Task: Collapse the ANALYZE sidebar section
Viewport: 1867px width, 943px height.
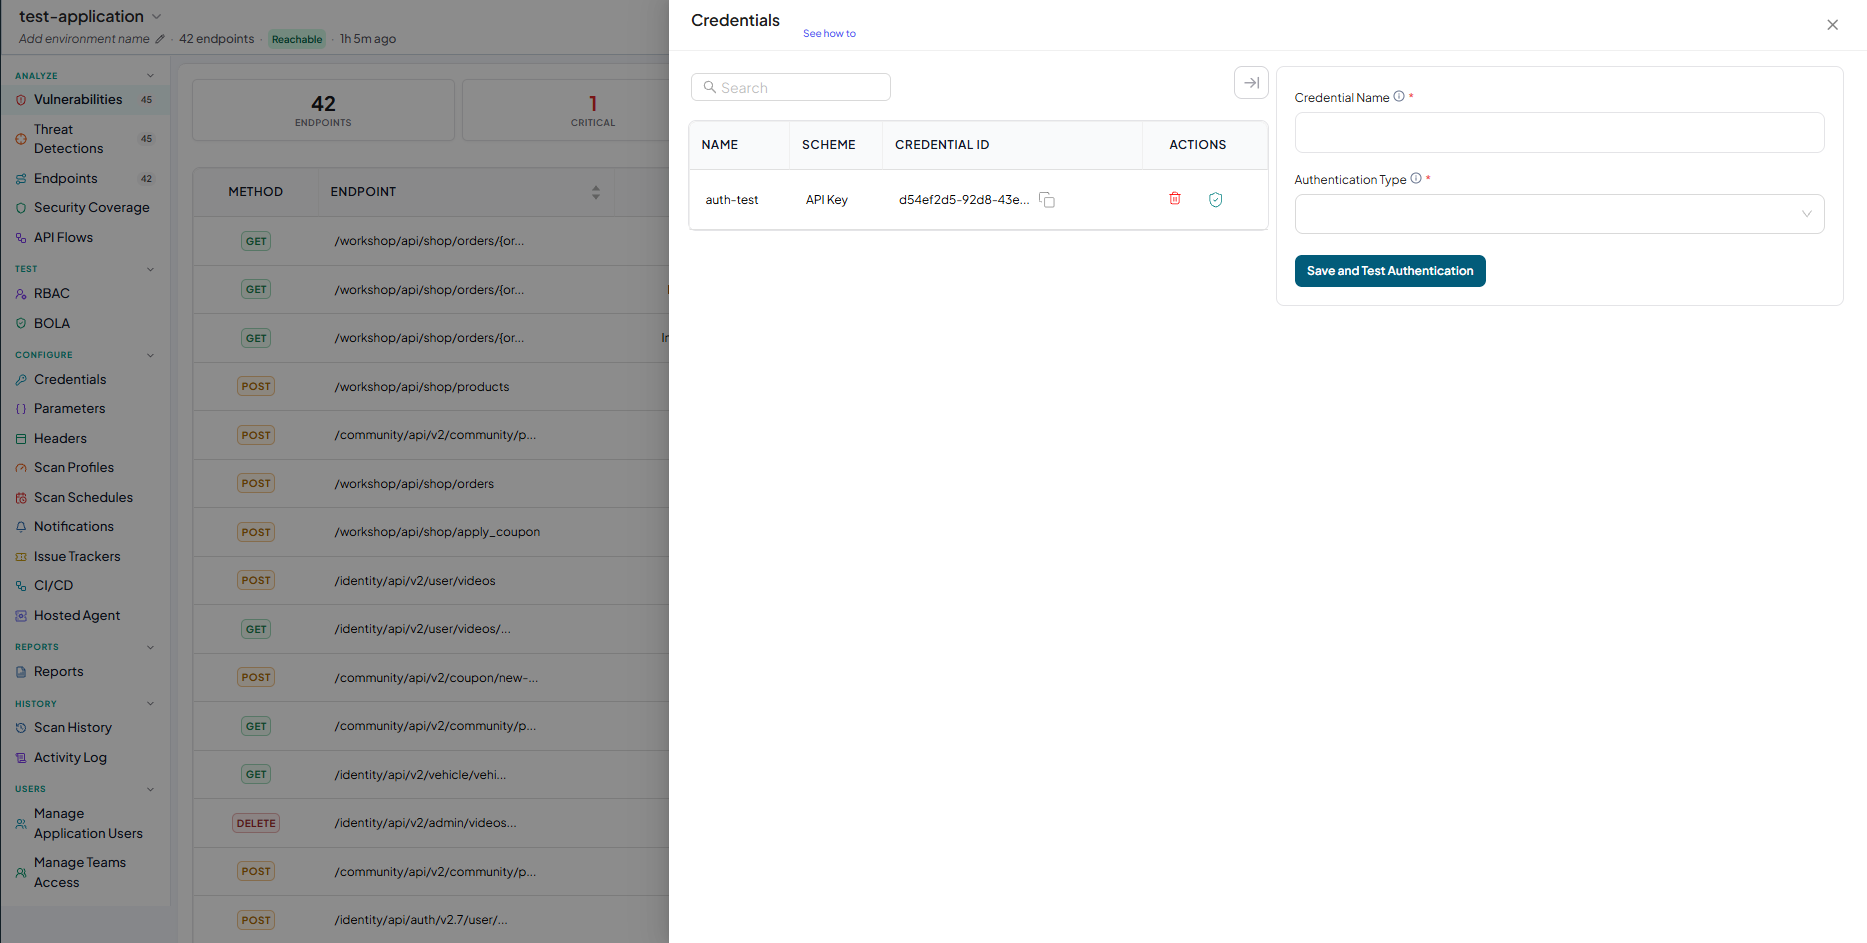Action: click(x=151, y=76)
